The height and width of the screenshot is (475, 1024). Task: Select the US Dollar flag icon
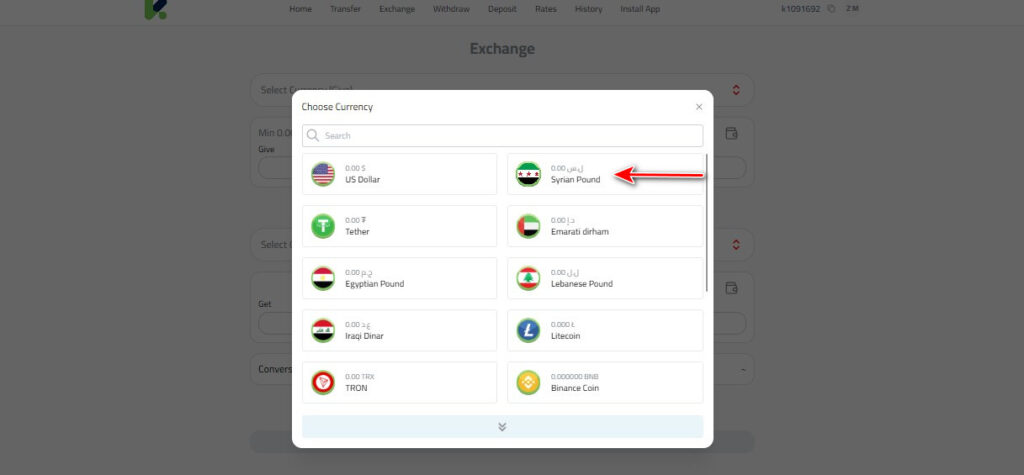click(x=323, y=174)
